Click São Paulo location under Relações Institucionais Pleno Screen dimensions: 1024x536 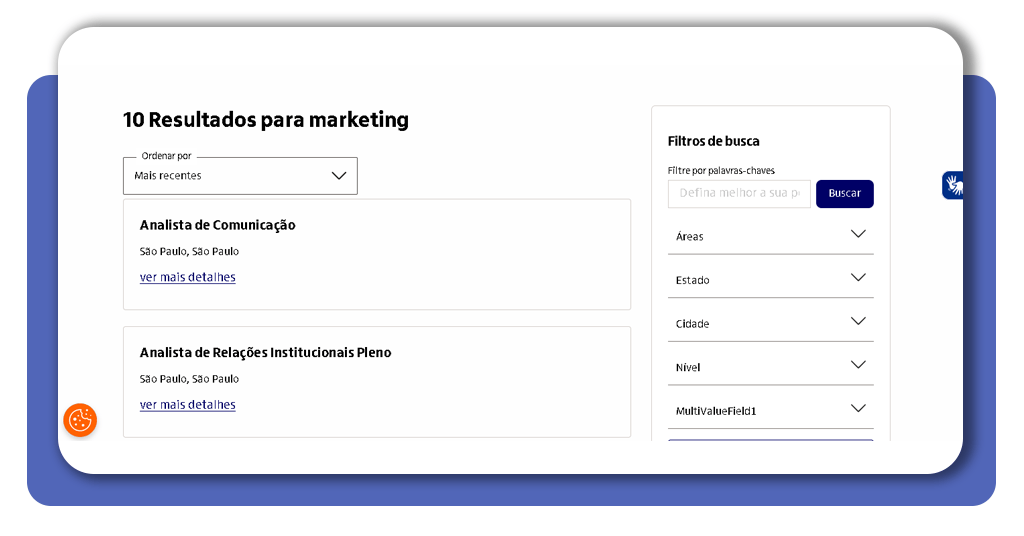click(189, 379)
